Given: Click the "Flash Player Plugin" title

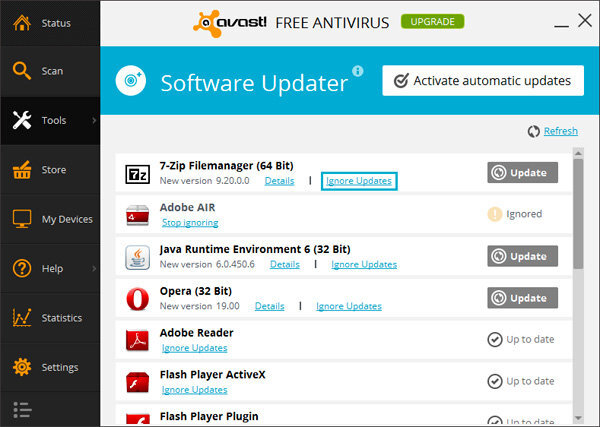Looking at the screenshot, I should point(209,416).
